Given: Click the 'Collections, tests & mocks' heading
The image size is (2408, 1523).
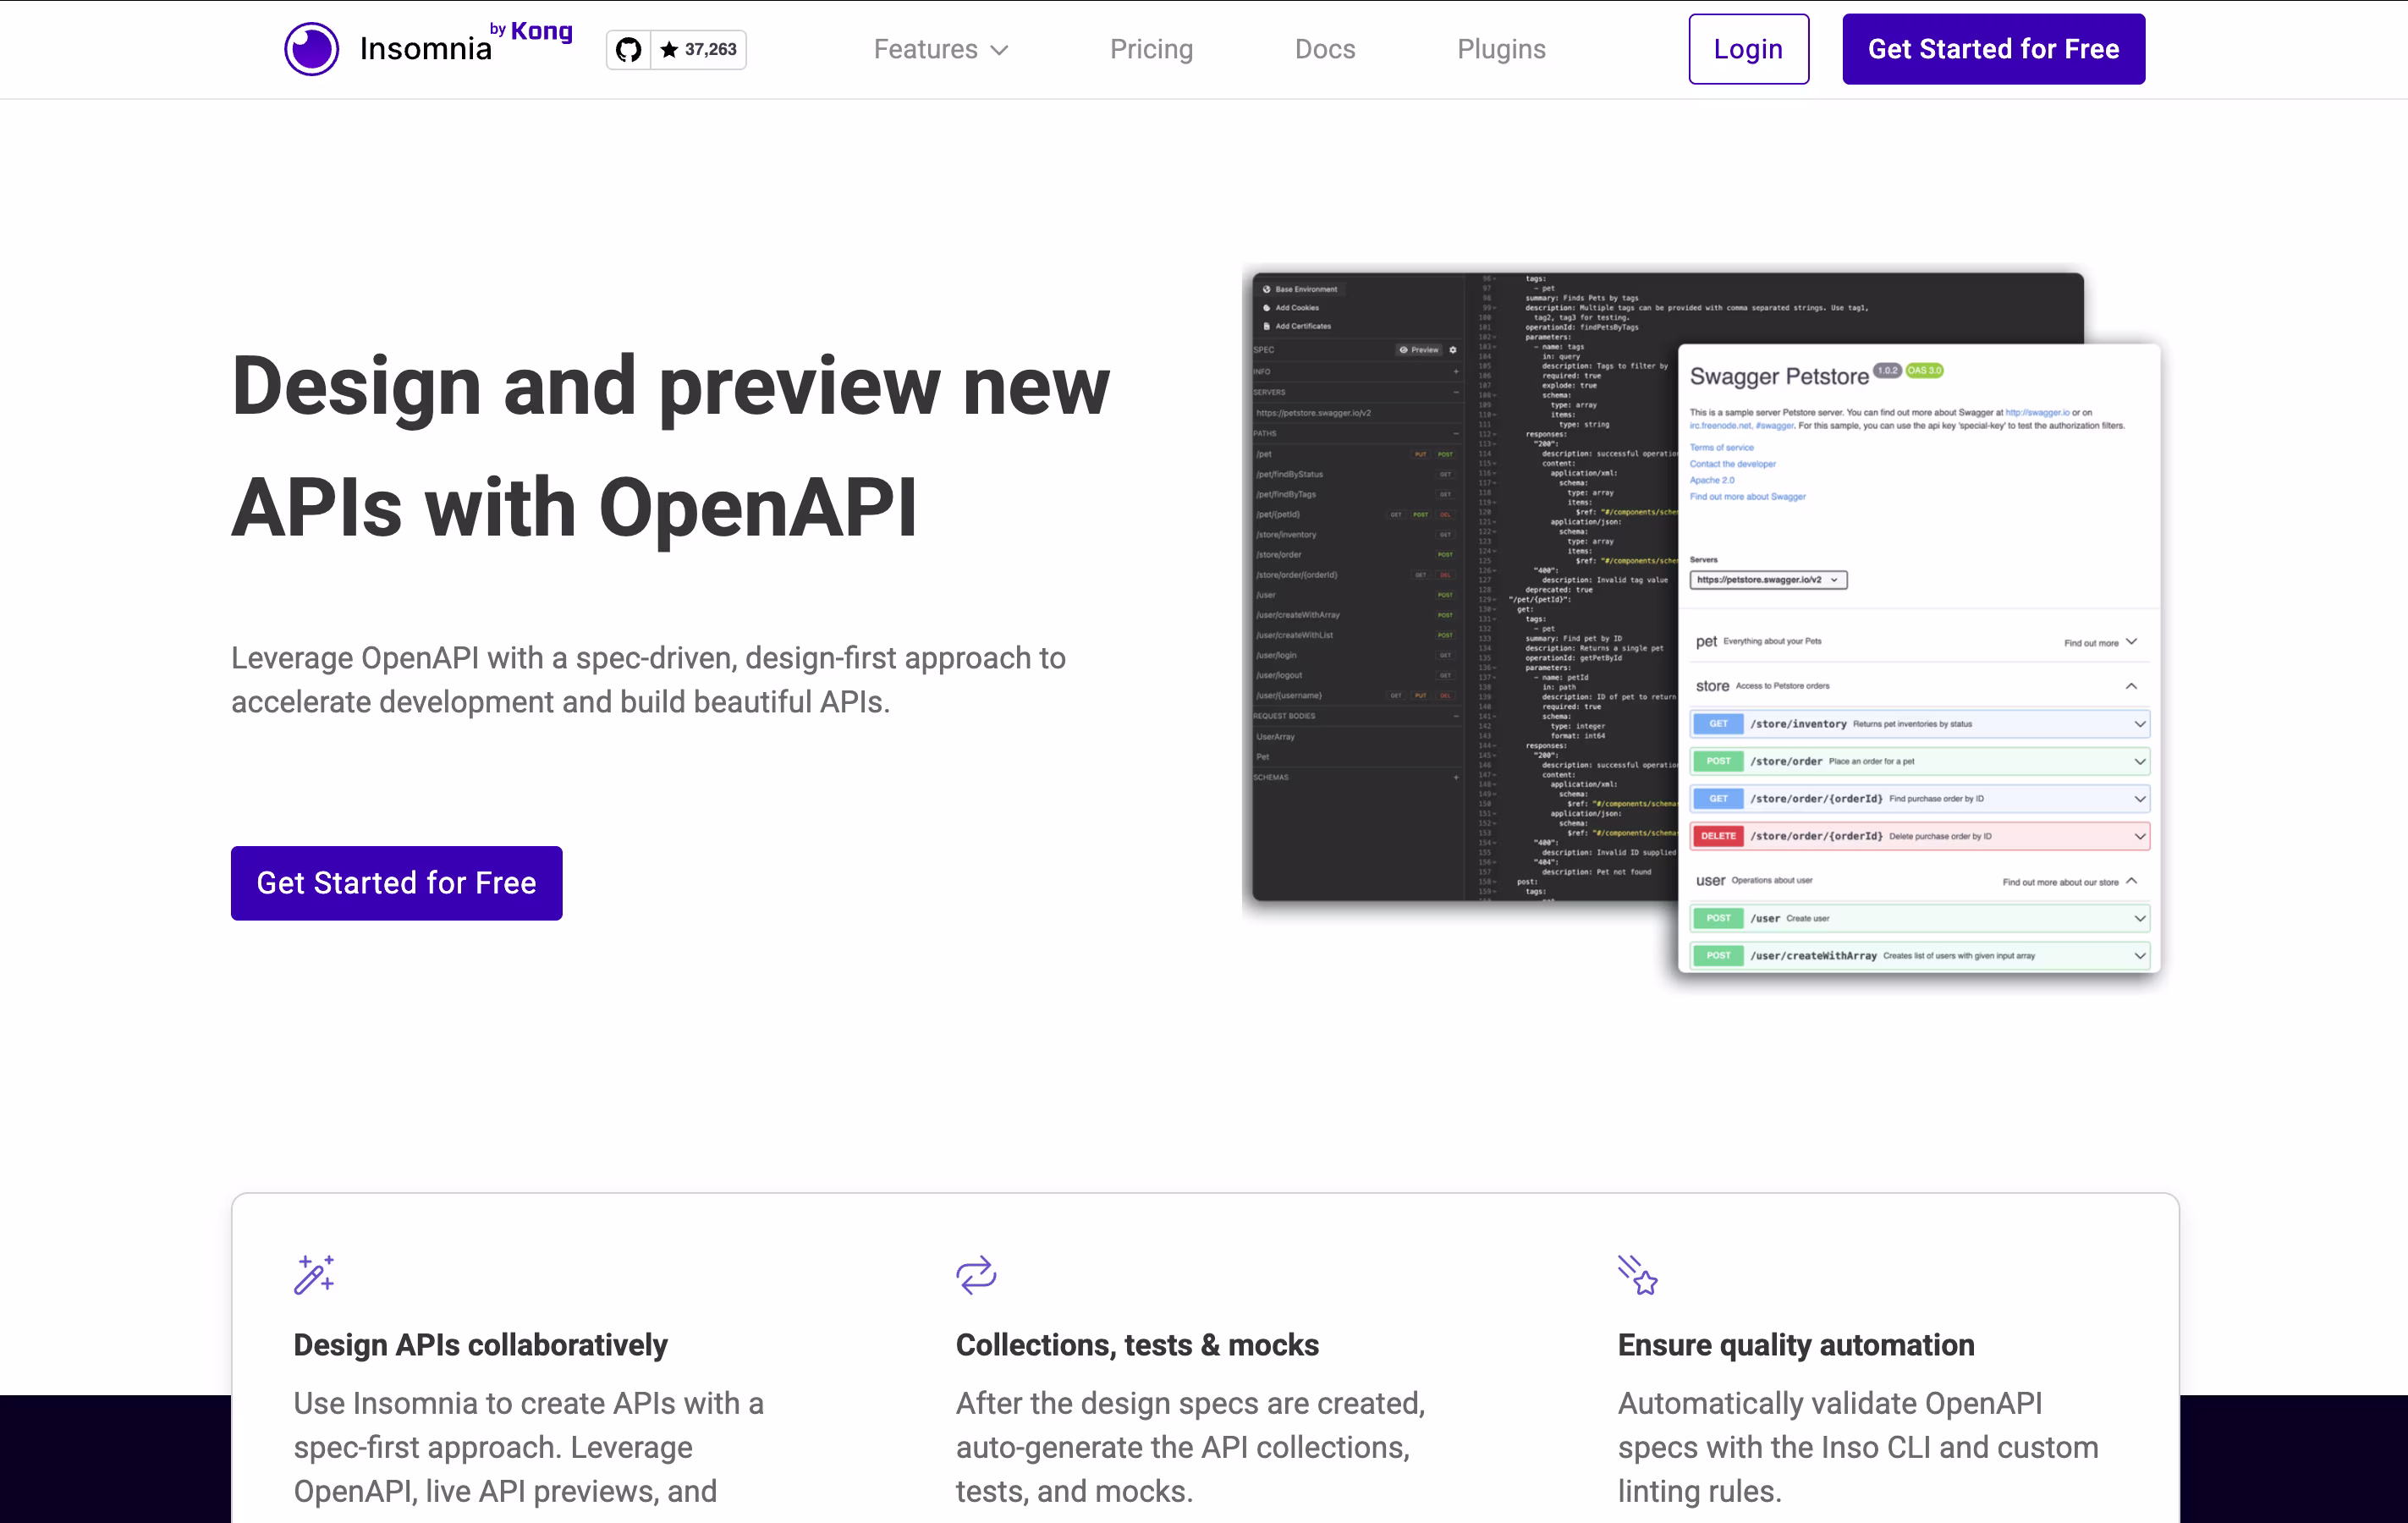Looking at the screenshot, I should pyautogui.click(x=1137, y=1345).
